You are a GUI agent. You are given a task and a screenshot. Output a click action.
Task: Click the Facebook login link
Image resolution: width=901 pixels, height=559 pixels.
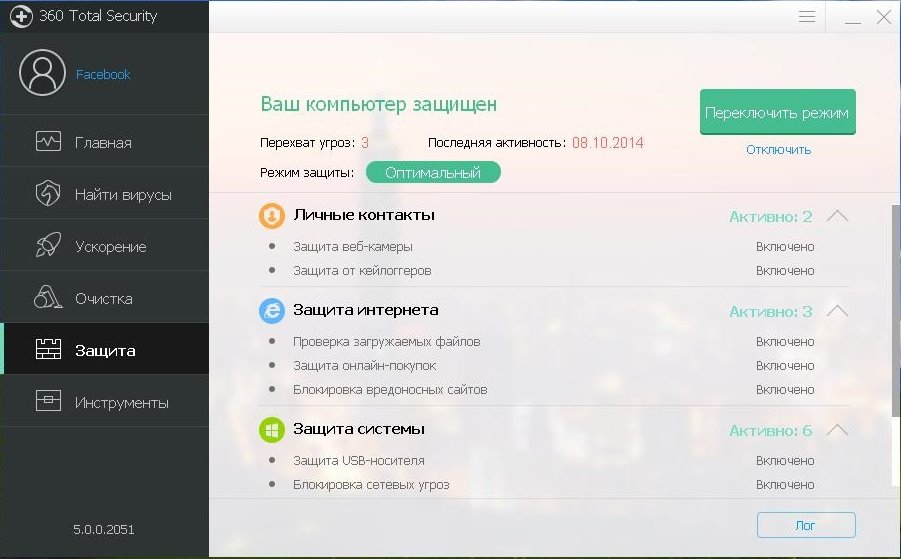(103, 74)
